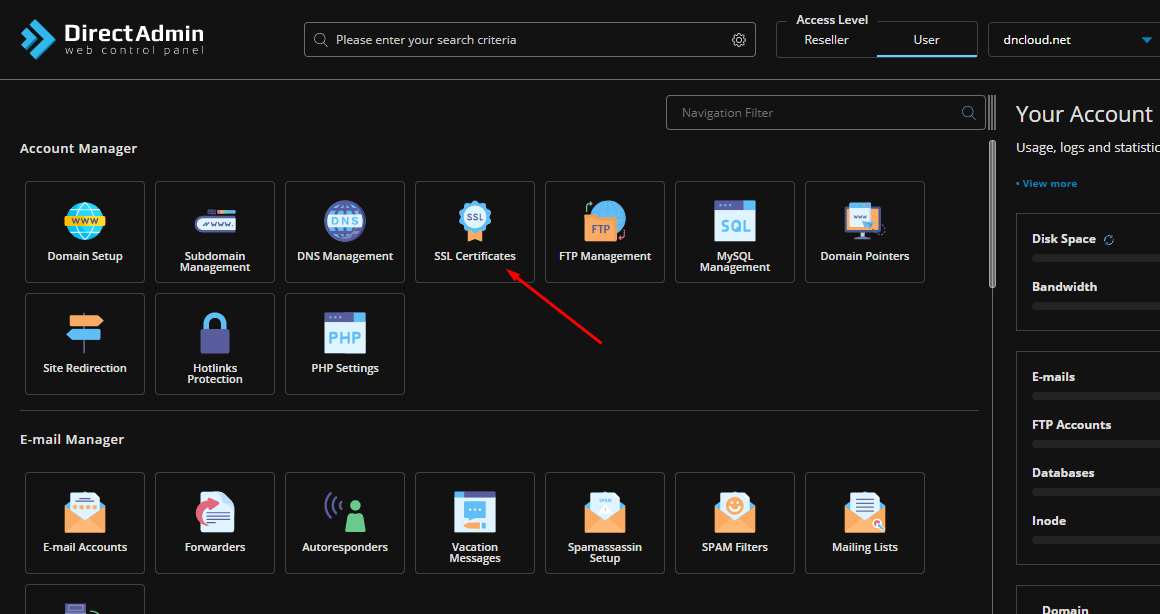Refresh Disk Space usage icon
This screenshot has width=1160, height=614.
1109,240
